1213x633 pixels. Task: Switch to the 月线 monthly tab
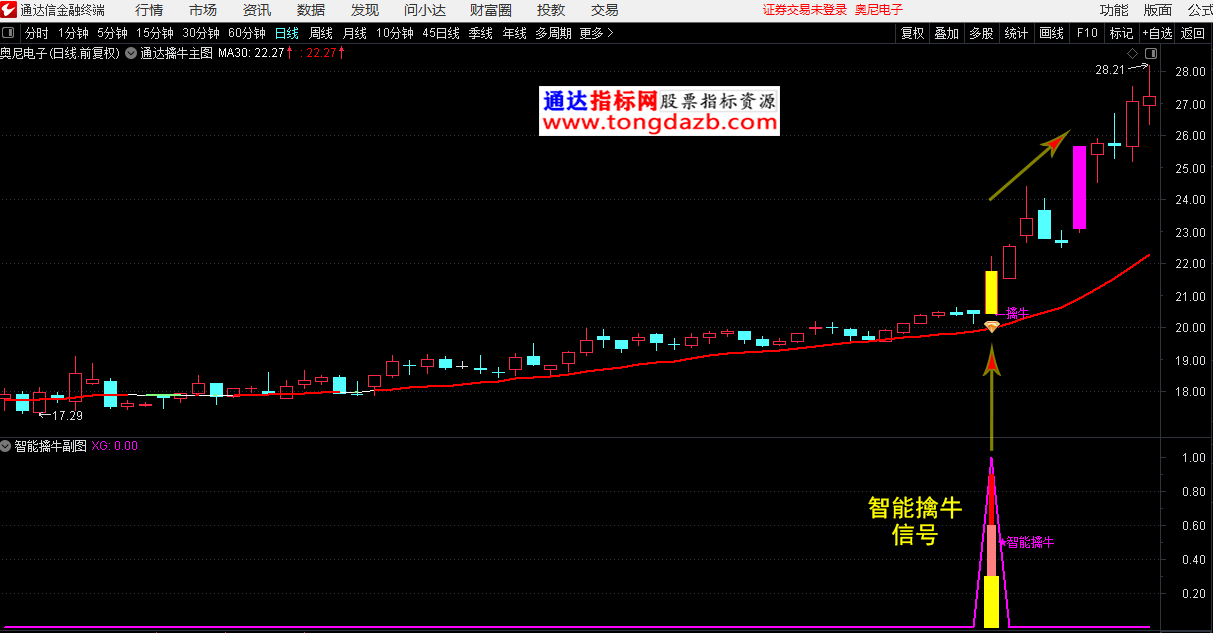354,33
